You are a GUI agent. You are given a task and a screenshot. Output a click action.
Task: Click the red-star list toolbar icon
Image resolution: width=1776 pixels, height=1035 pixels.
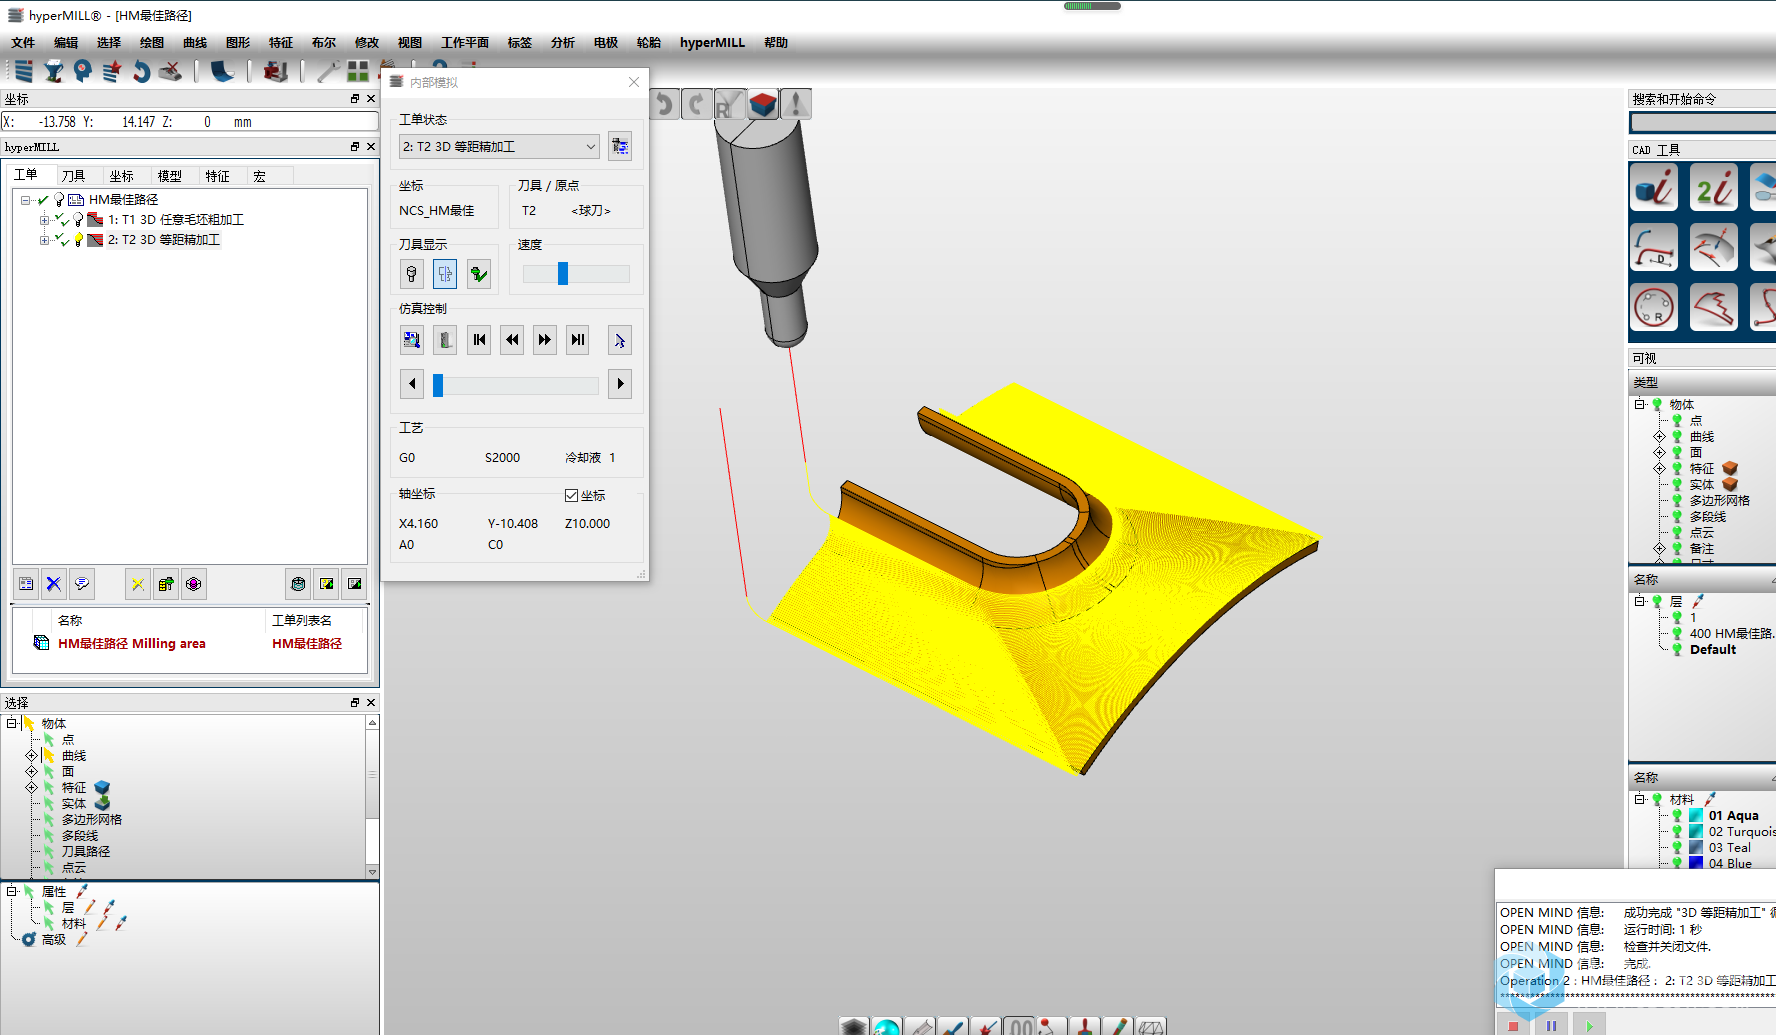click(x=111, y=71)
